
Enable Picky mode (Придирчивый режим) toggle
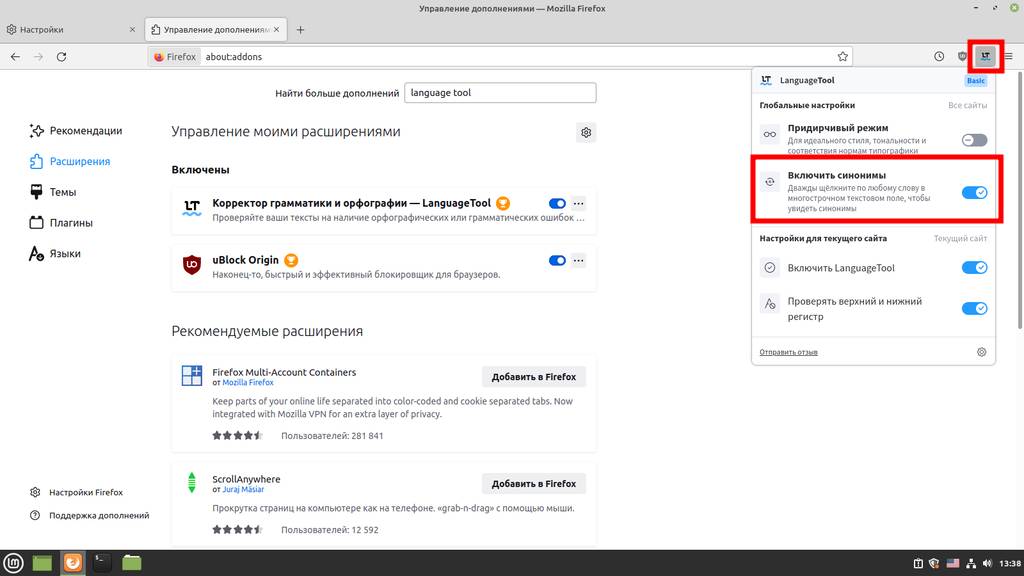[x=974, y=140]
